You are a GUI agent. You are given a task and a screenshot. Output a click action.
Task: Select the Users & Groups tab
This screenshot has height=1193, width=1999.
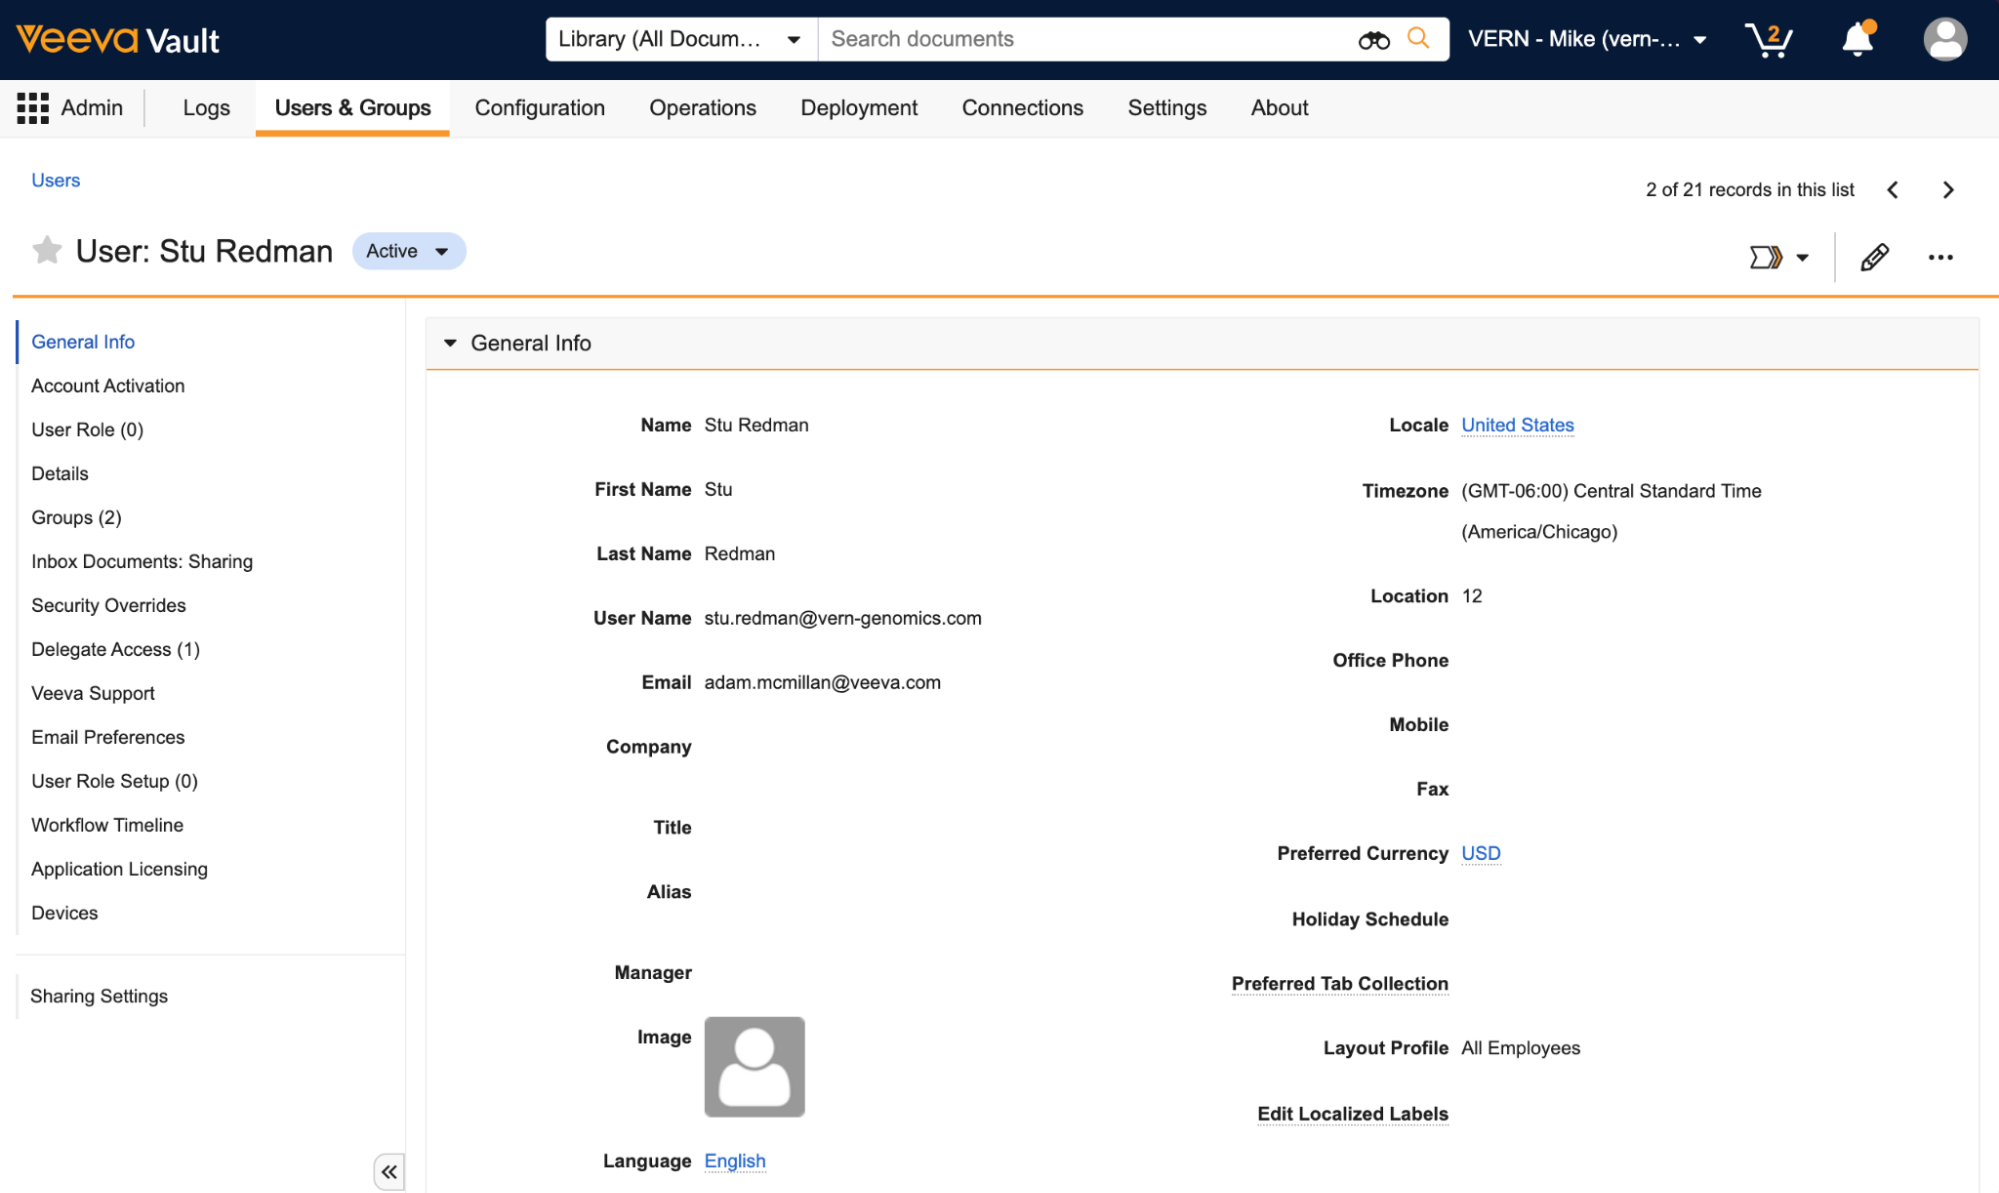pyautogui.click(x=352, y=108)
